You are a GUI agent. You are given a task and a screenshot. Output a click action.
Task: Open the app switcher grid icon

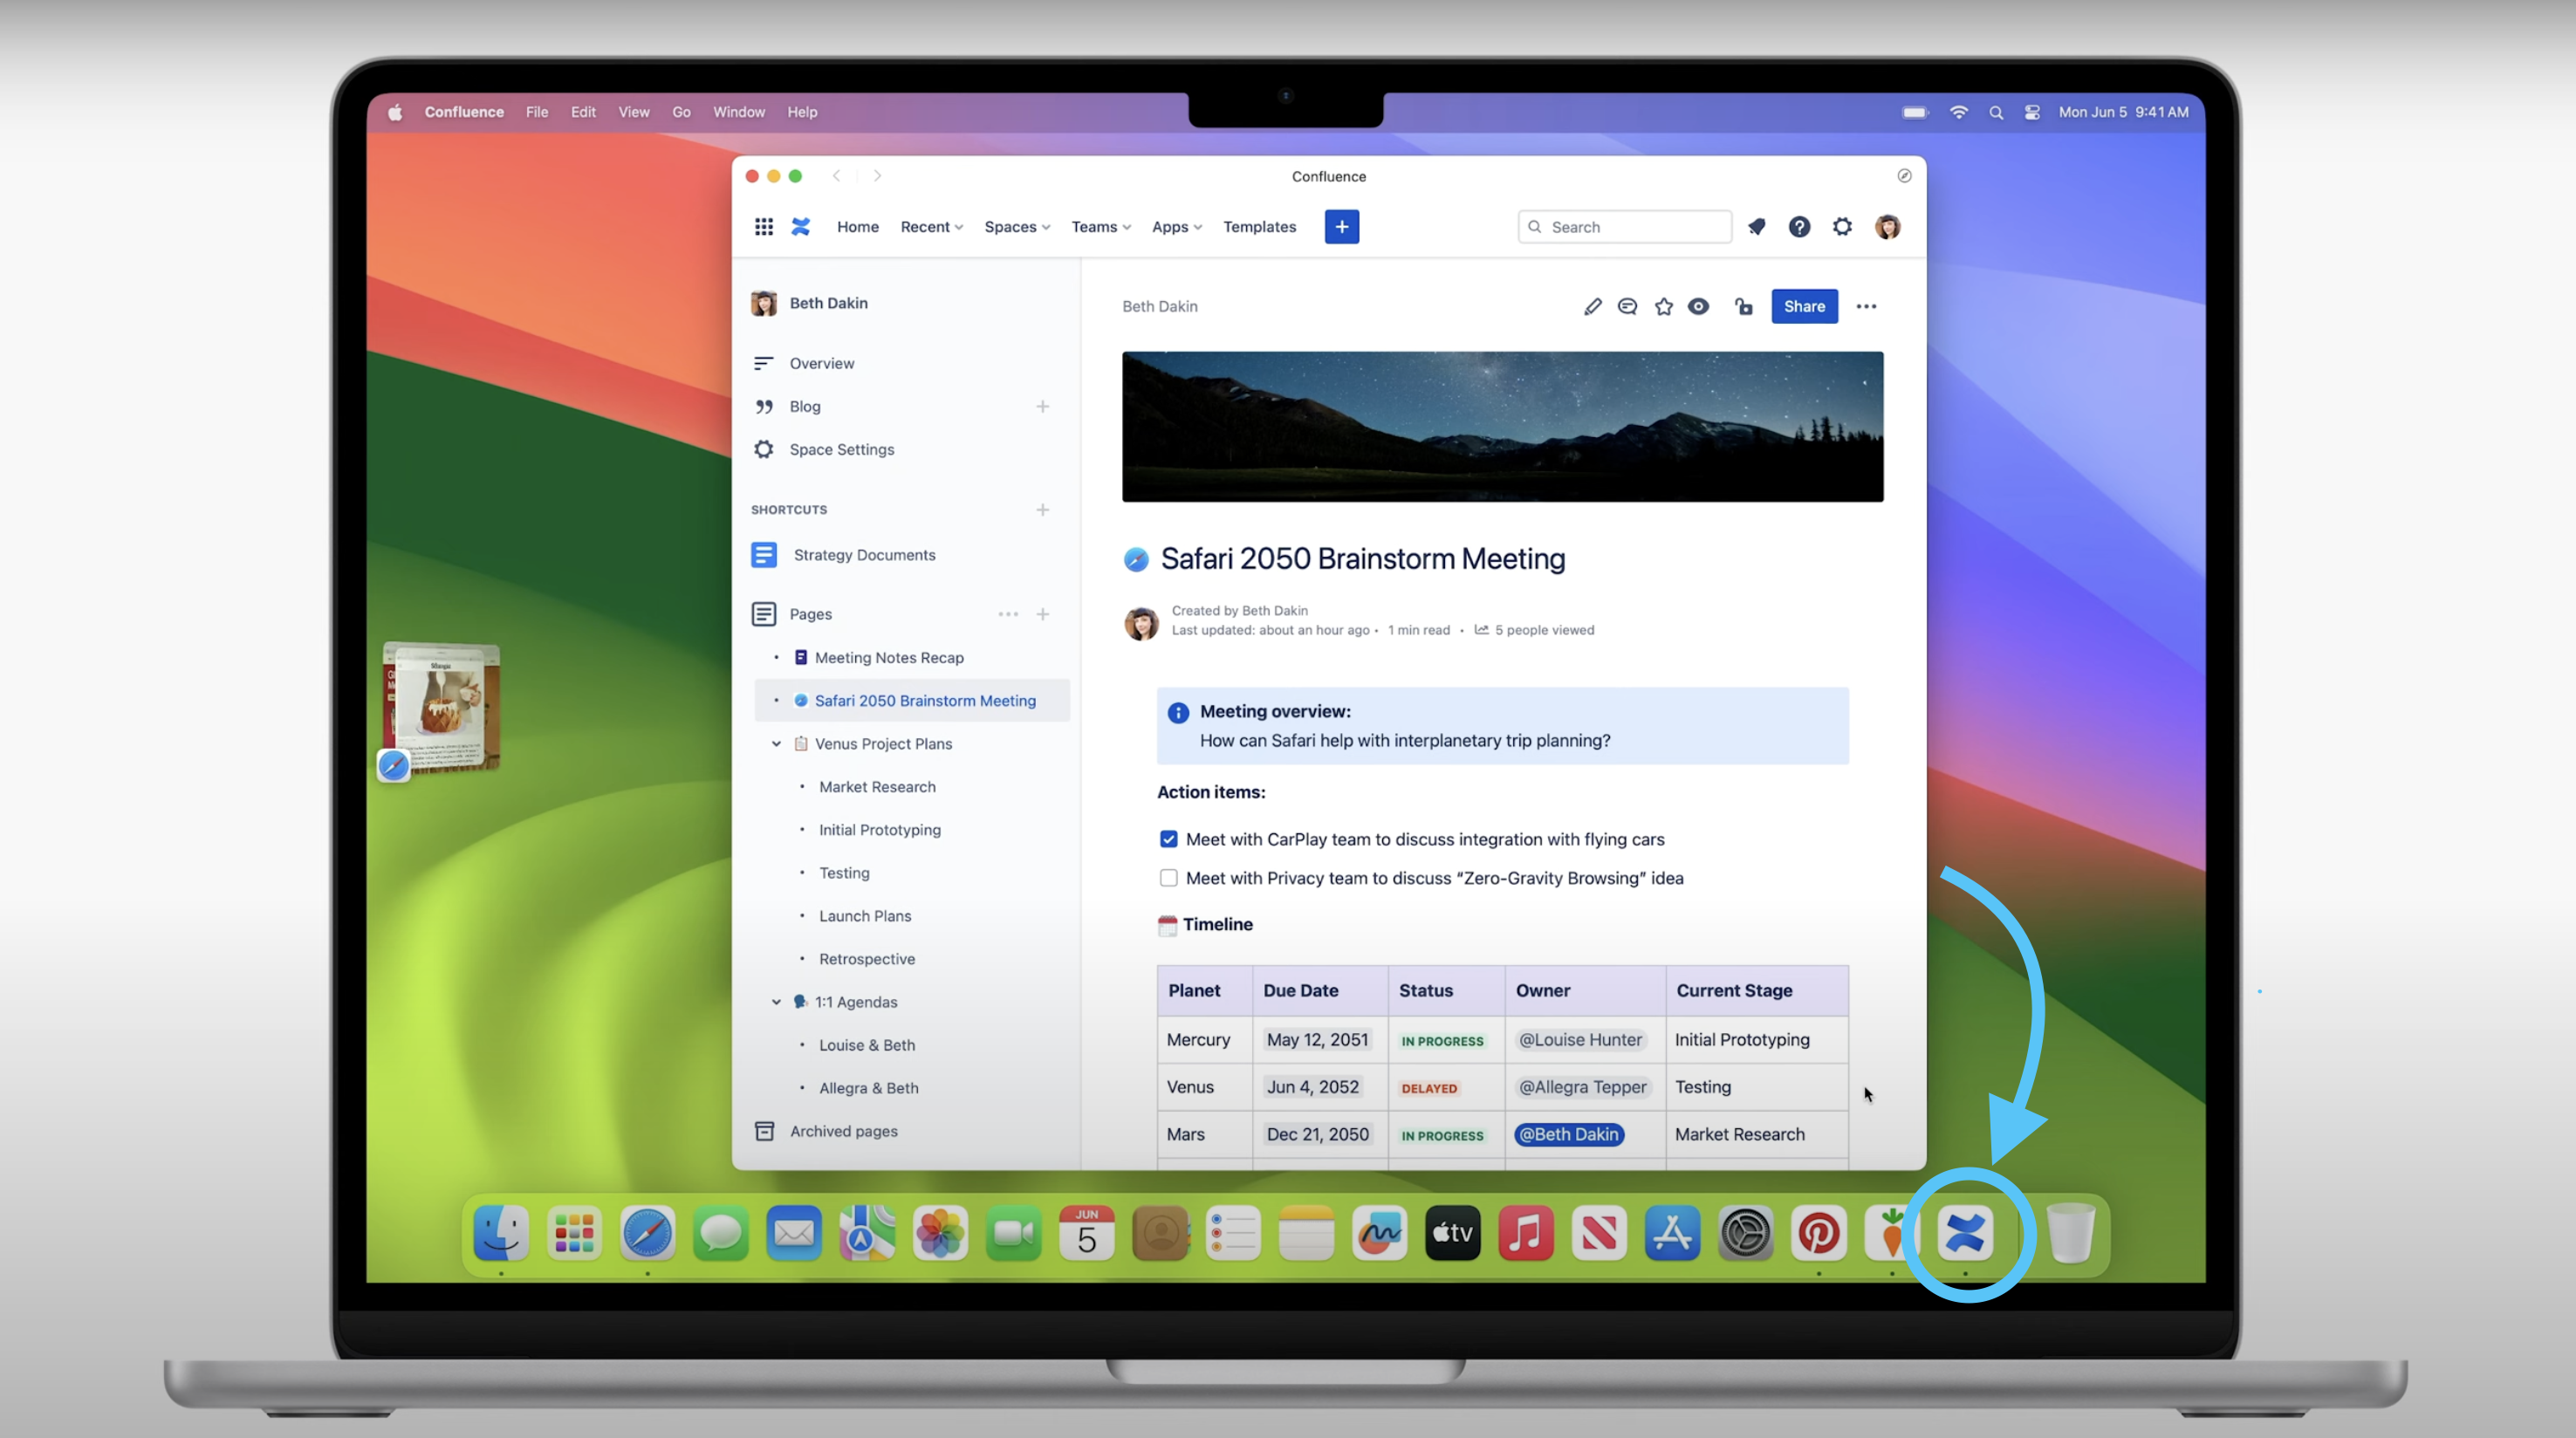click(764, 227)
